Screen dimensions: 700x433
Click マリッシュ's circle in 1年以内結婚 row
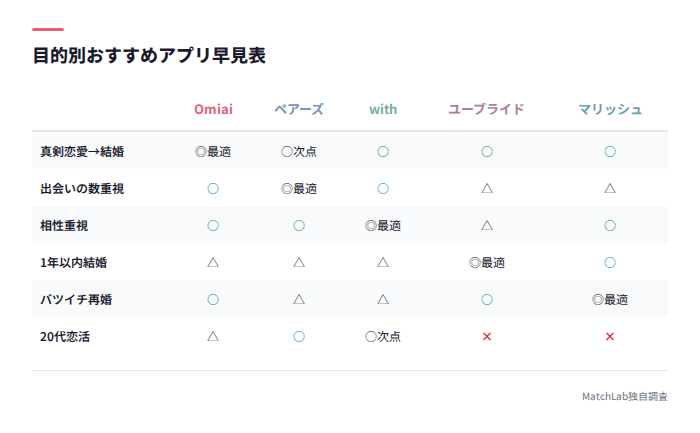610,263
